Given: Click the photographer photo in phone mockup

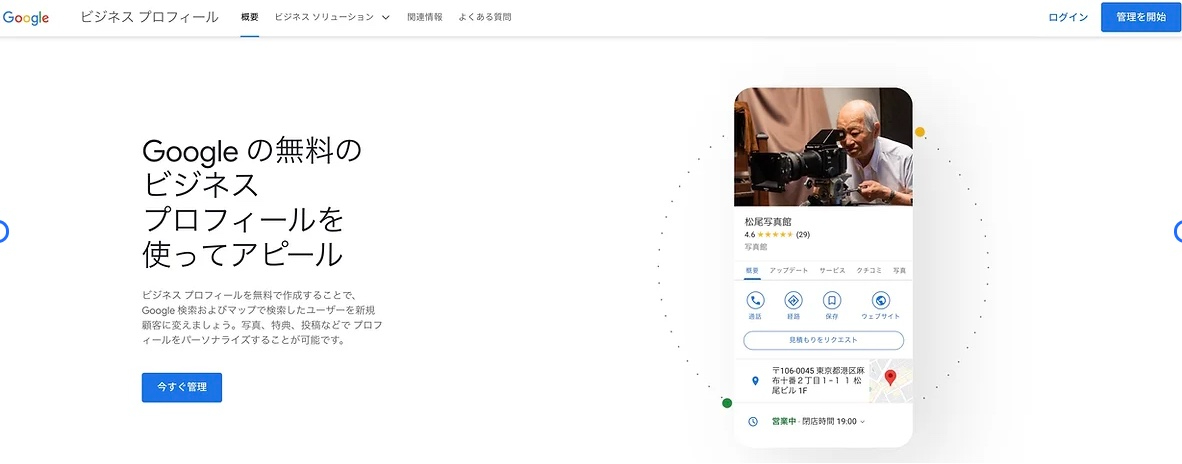Looking at the screenshot, I should 823,147.
